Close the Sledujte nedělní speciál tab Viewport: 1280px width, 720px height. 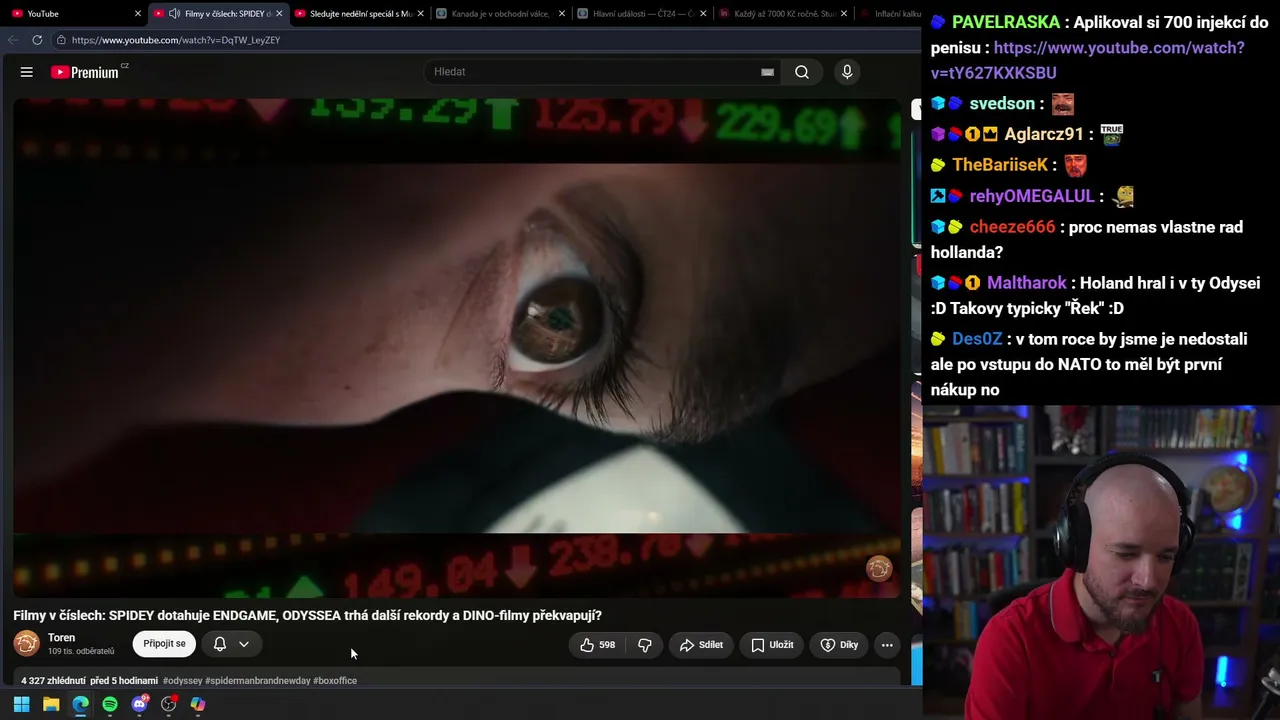coord(420,14)
